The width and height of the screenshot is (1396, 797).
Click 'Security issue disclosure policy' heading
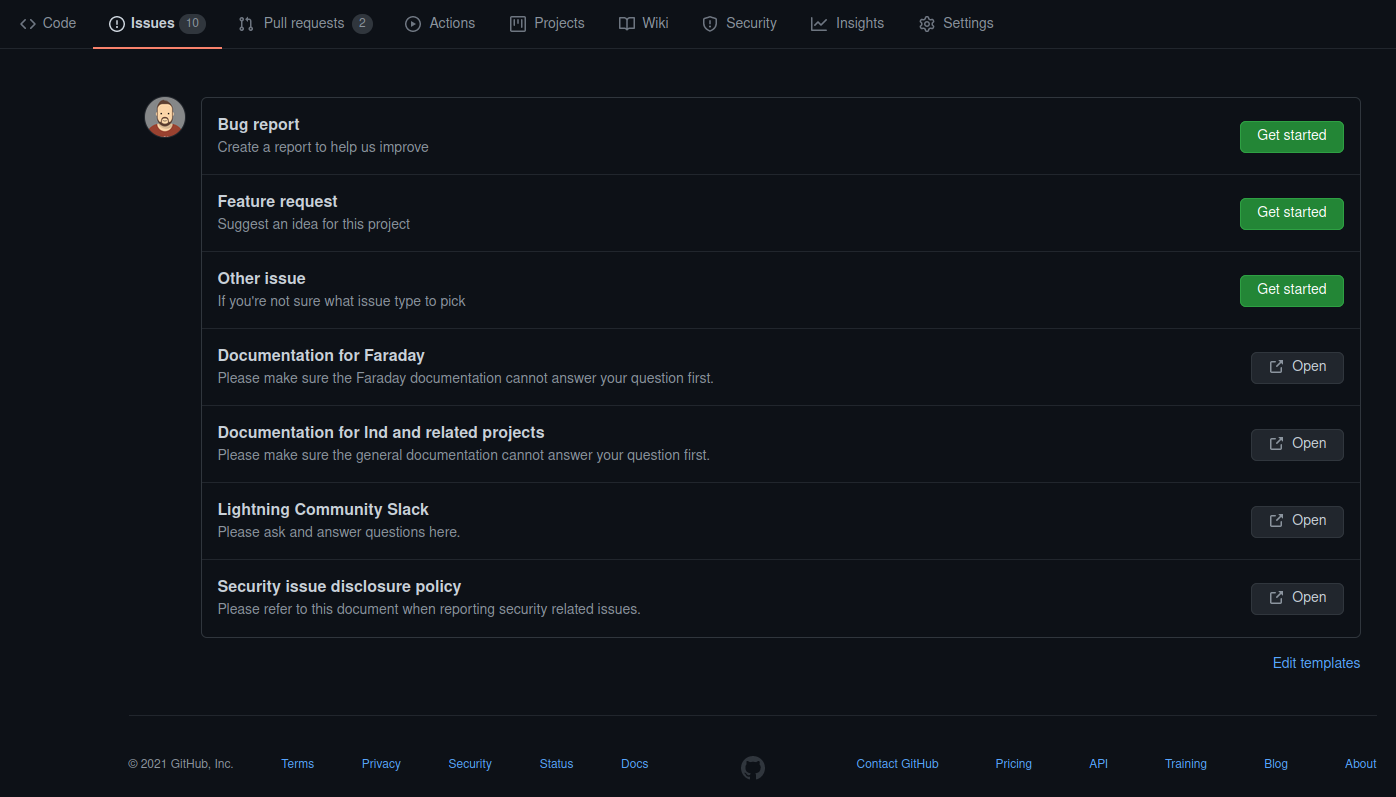(339, 586)
